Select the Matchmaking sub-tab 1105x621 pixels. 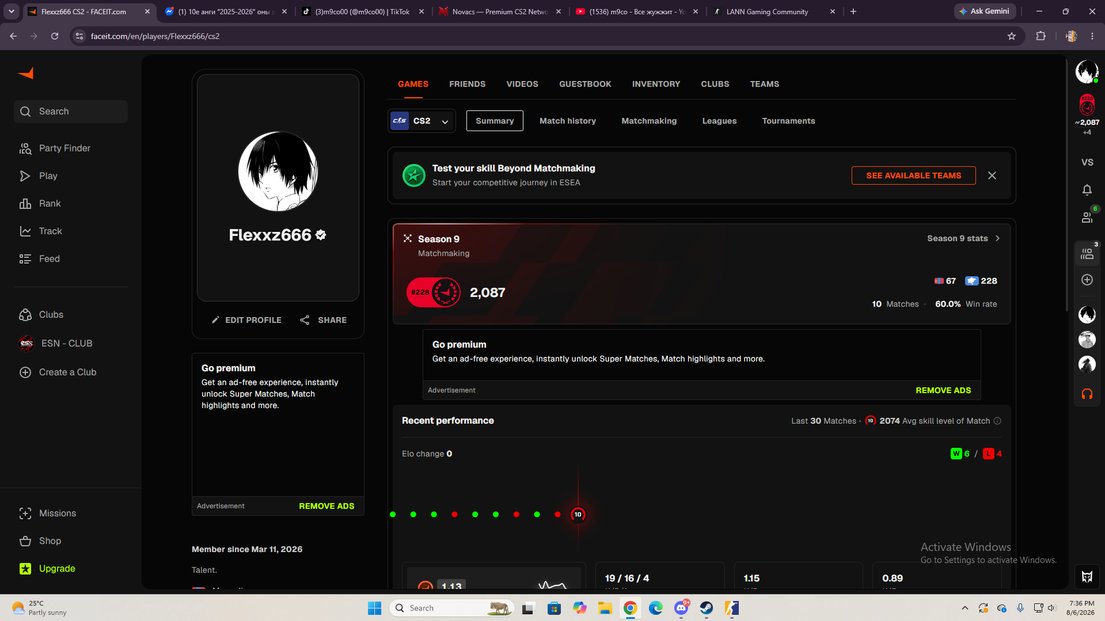649,121
